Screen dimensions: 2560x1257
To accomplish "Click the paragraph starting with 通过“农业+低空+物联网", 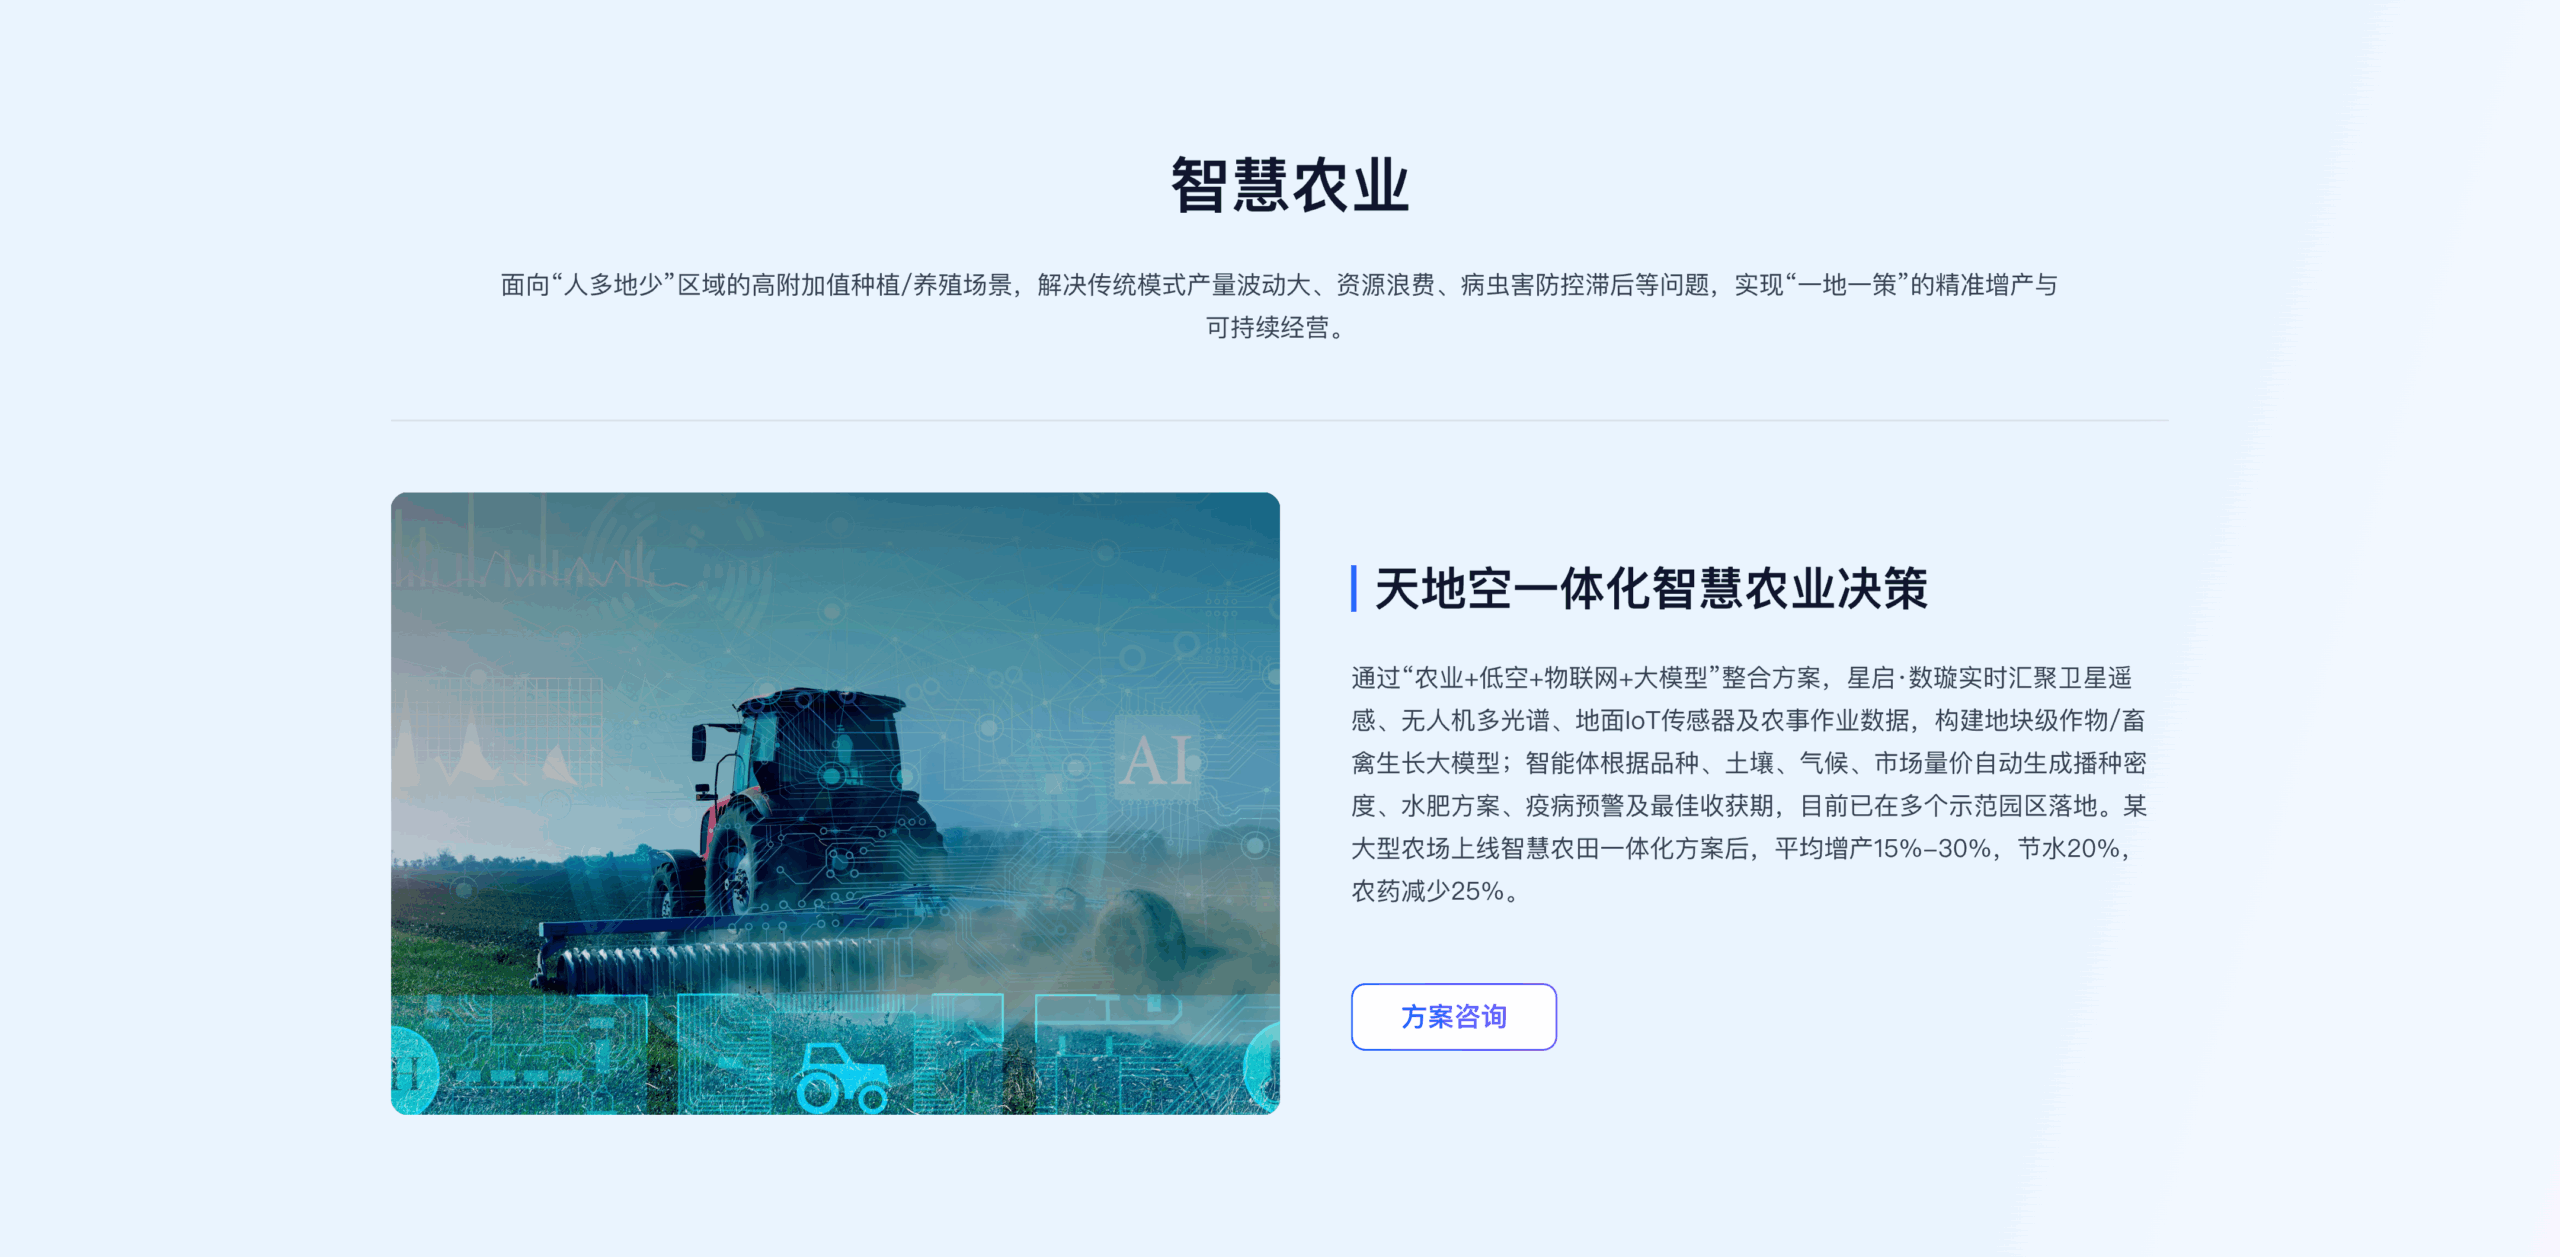I will tap(1749, 784).
